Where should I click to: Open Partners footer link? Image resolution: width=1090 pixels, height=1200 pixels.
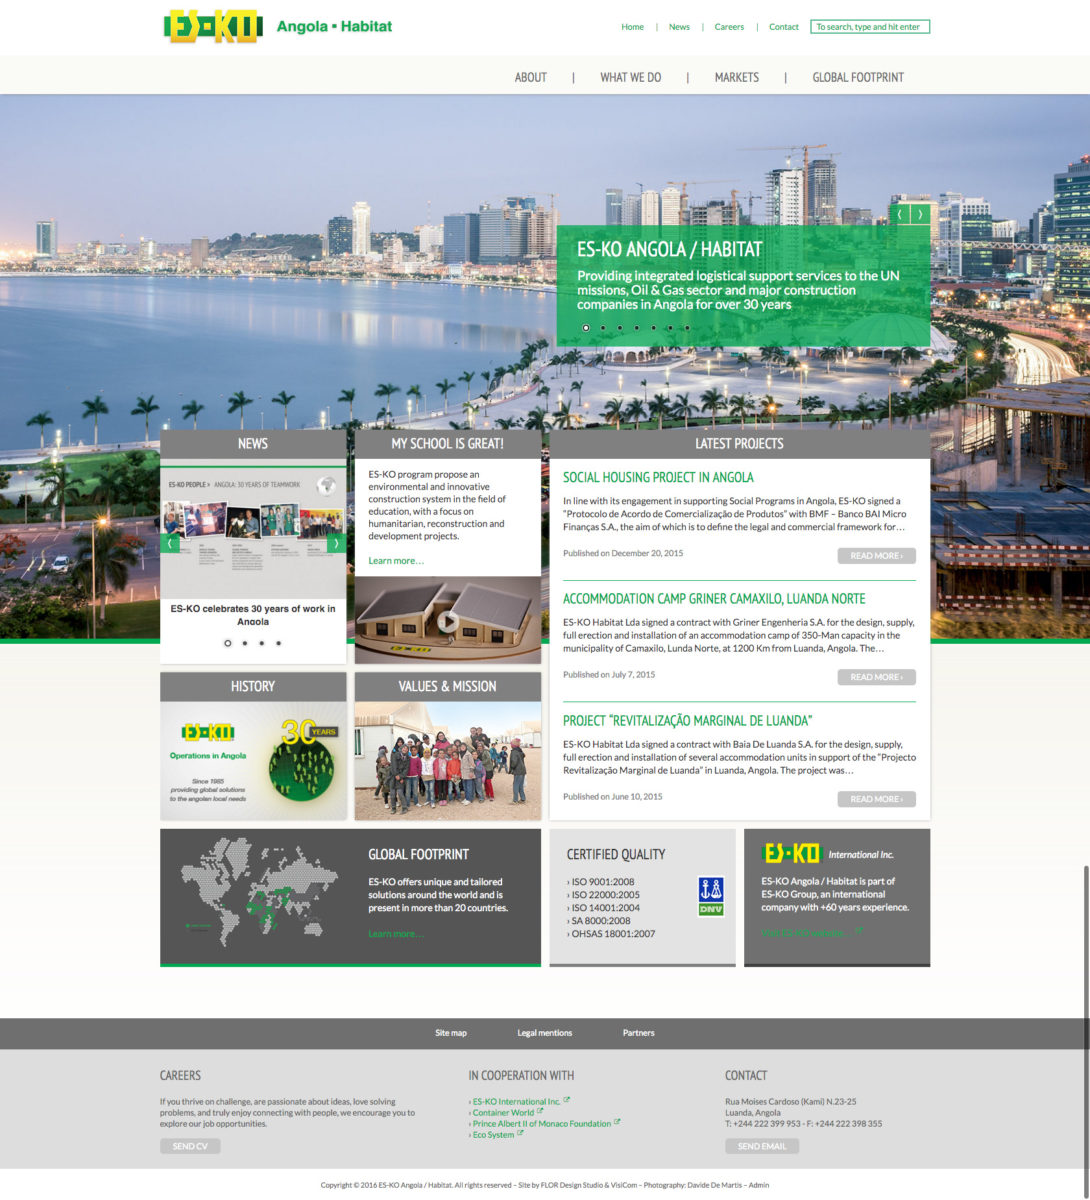click(x=639, y=1033)
